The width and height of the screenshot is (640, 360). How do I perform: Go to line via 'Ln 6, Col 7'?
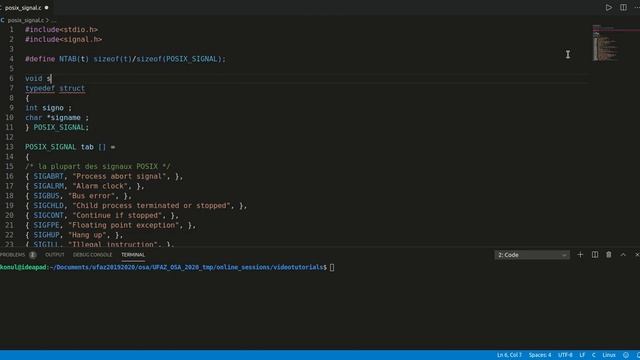509,355
